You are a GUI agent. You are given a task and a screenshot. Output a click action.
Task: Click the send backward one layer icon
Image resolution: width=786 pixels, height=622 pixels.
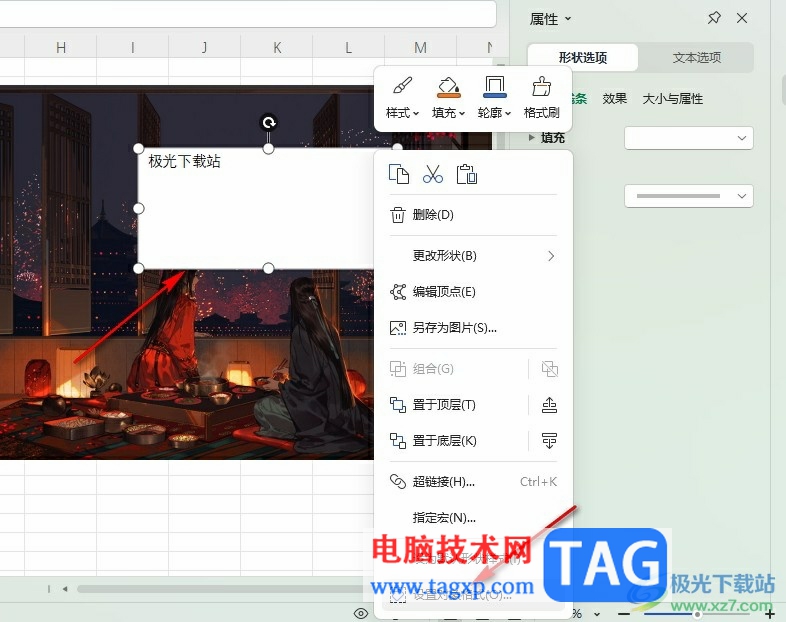[549, 441]
